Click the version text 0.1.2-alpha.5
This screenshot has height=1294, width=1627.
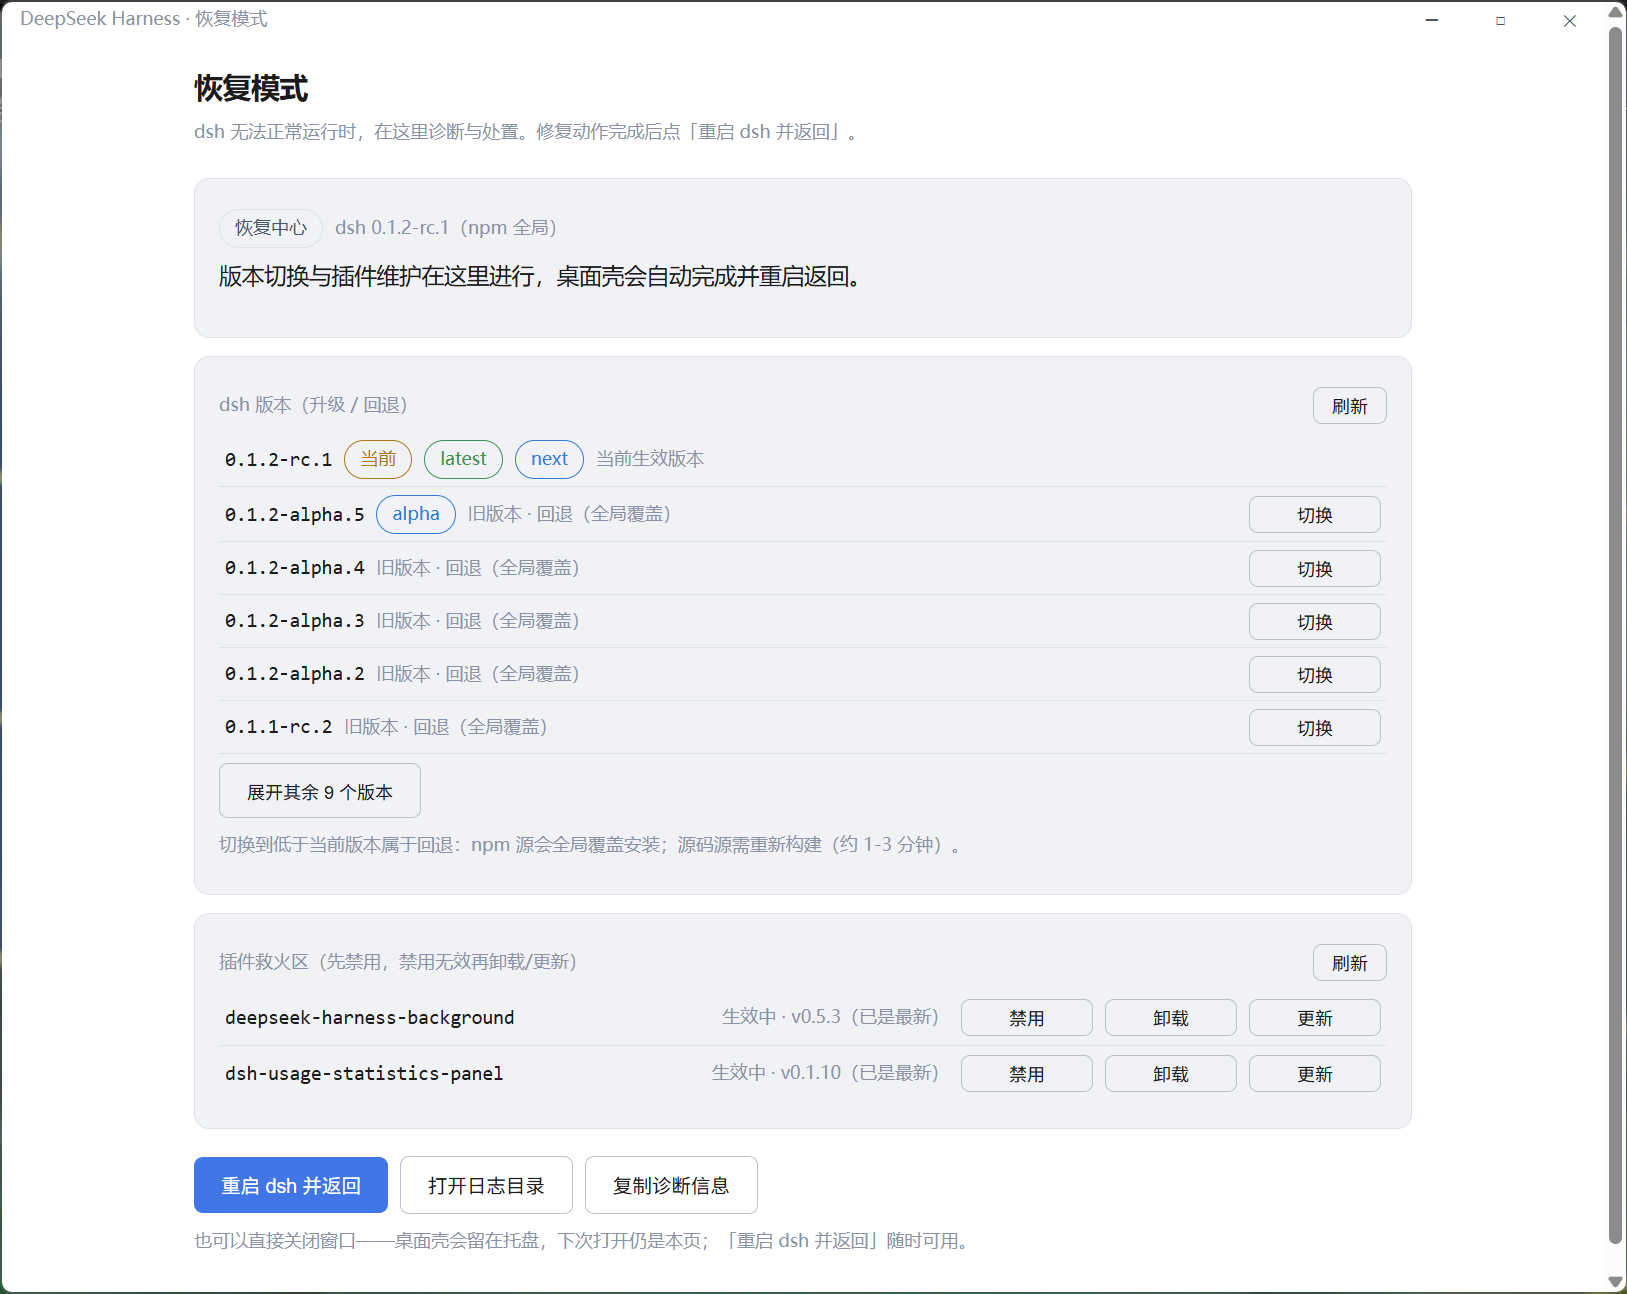pos(294,515)
